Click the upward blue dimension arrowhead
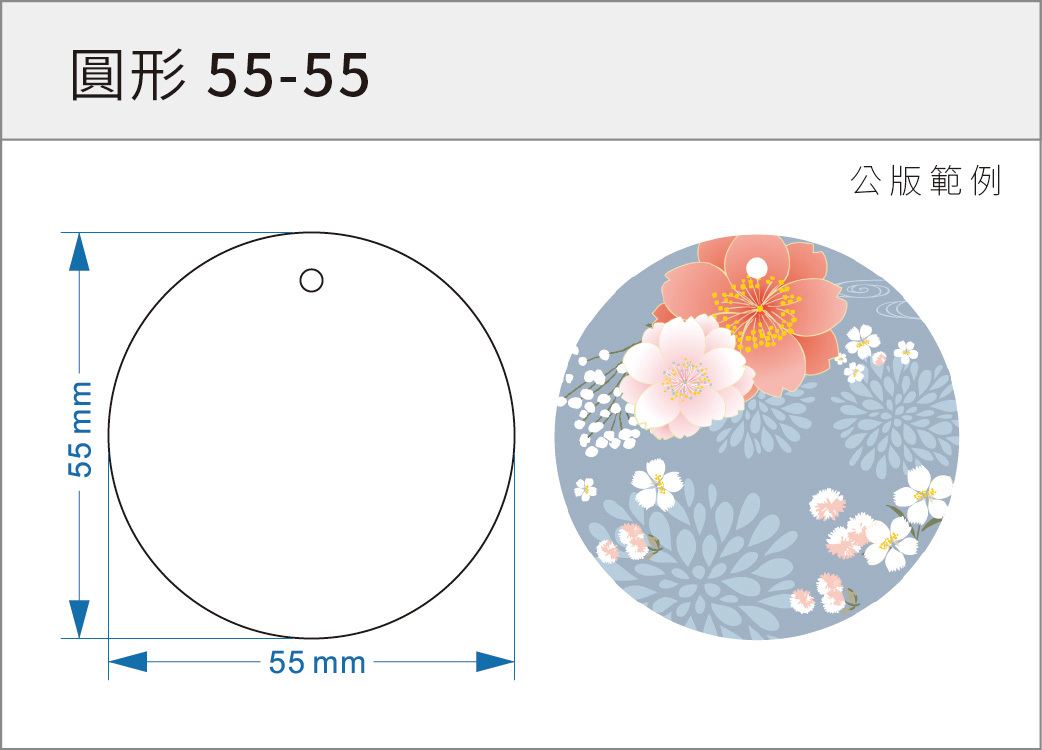 [79, 254]
